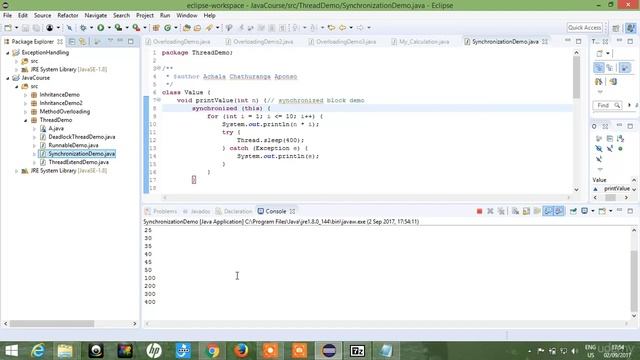The image size is (640, 360).
Task: Click the Open Perspective icon
Action: (x=616, y=28)
